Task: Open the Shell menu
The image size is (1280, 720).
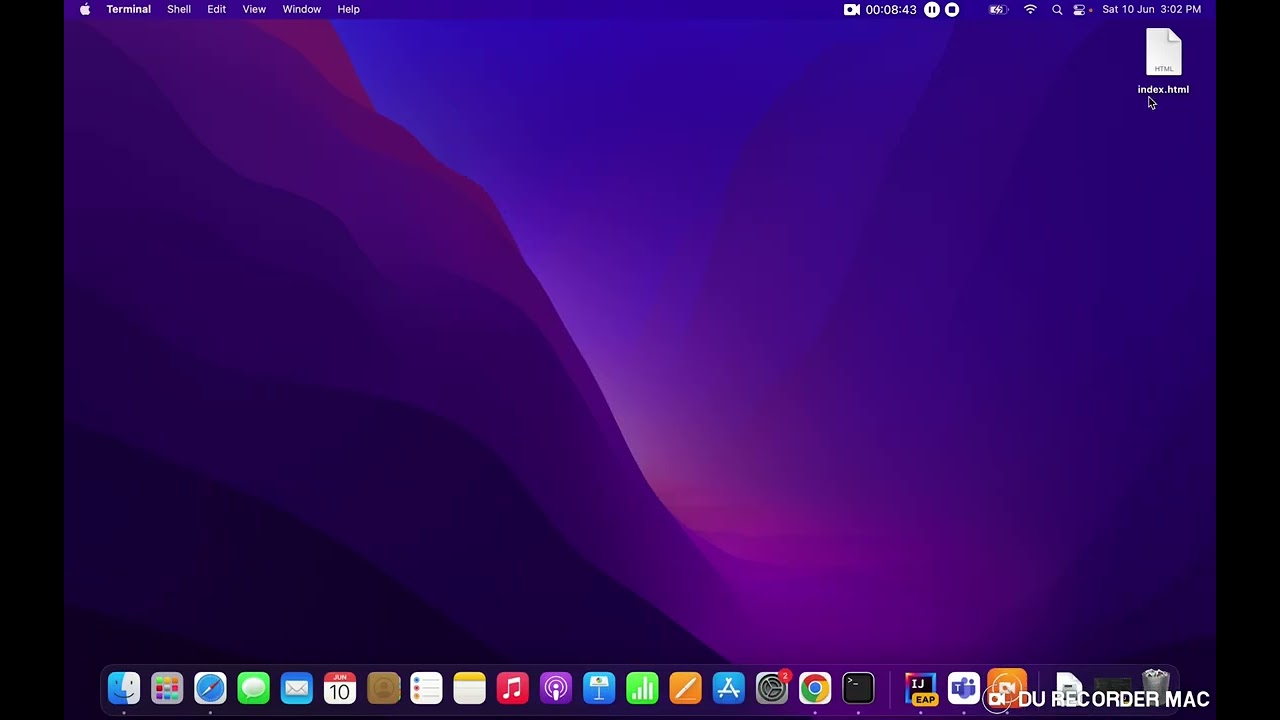Action: tap(179, 9)
